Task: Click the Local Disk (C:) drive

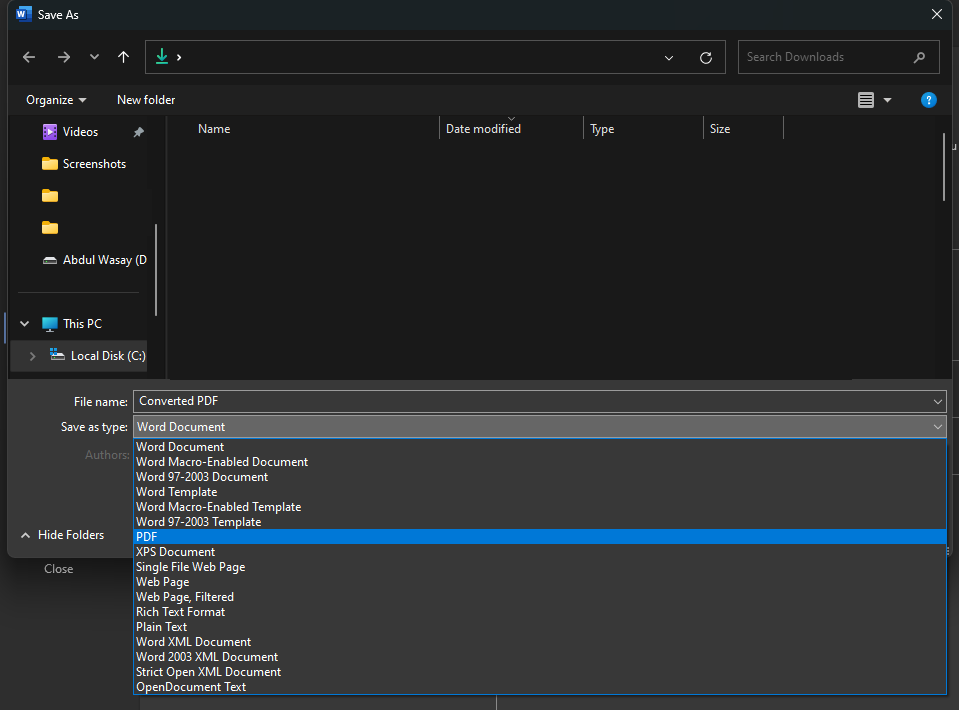Action: pyautogui.click(x=107, y=356)
